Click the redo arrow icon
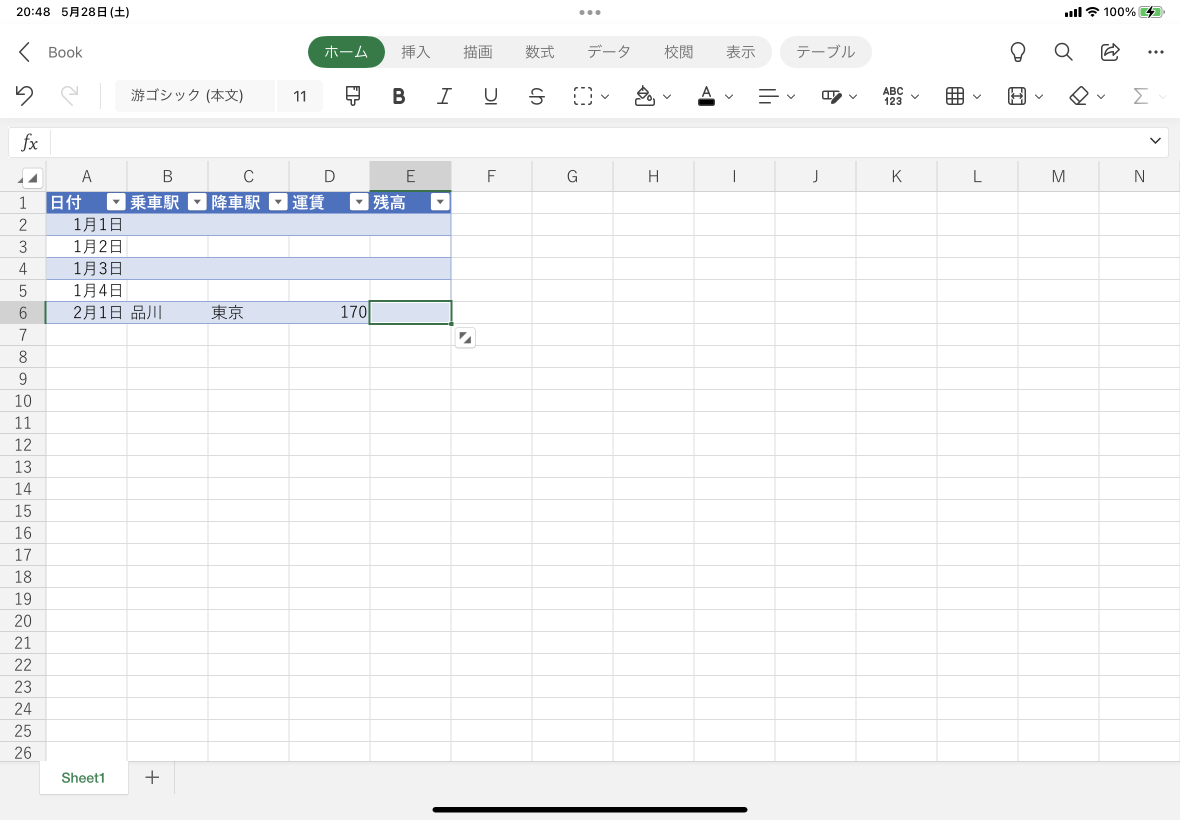Viewport: 1180px width, 820px height. click(69, 96)
